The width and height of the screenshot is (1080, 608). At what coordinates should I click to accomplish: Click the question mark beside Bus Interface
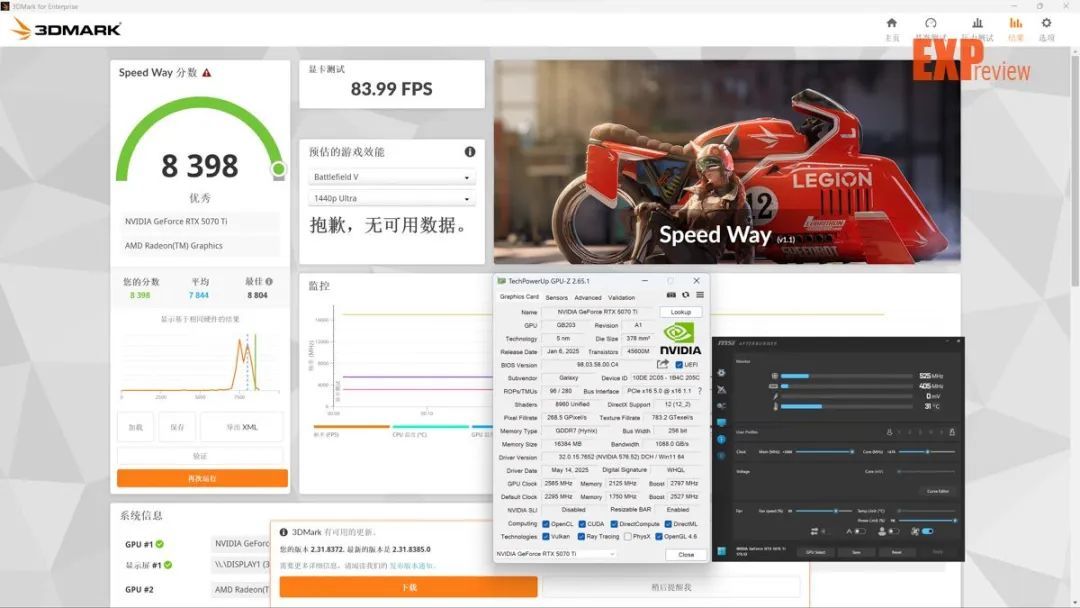coord(700,390)
